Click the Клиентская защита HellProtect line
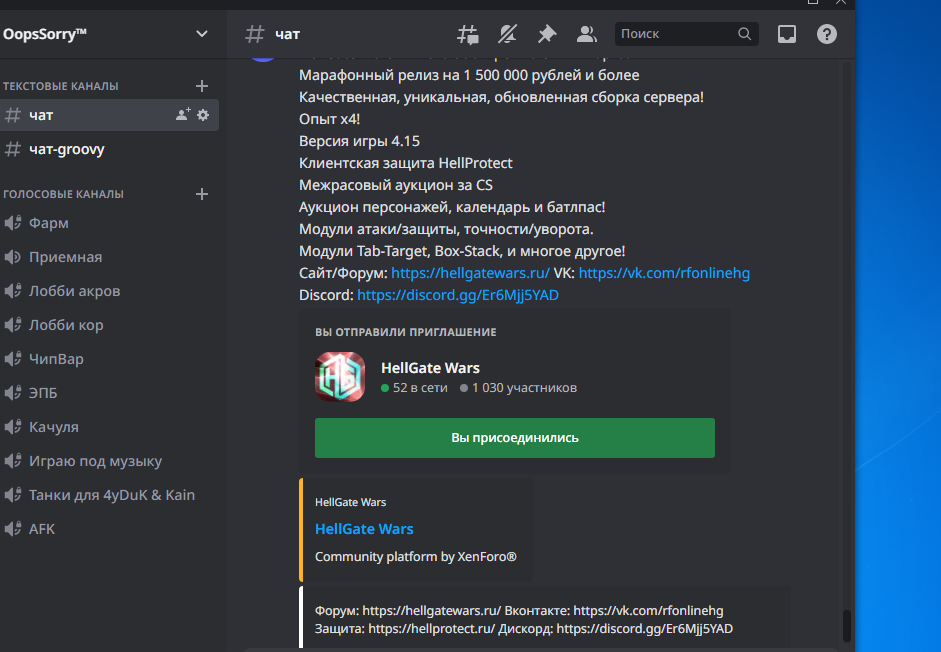 [406, 163]
